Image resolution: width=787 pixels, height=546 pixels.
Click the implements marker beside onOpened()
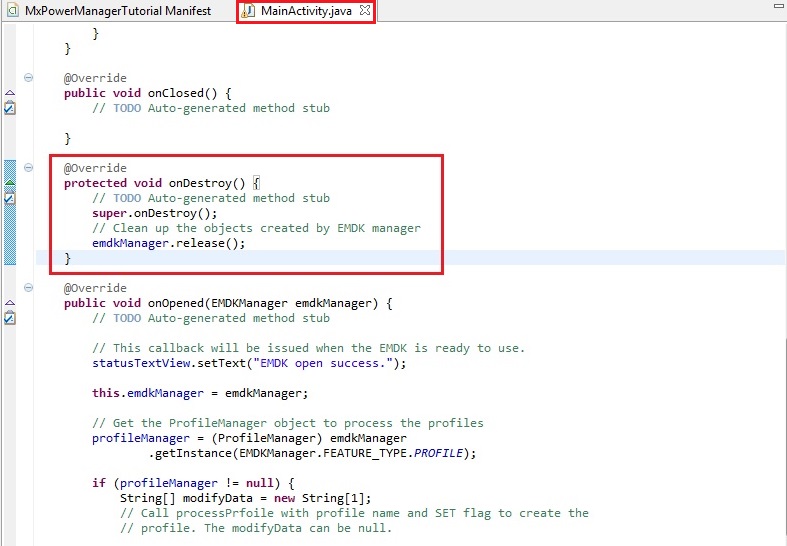(x=9, y=303)
